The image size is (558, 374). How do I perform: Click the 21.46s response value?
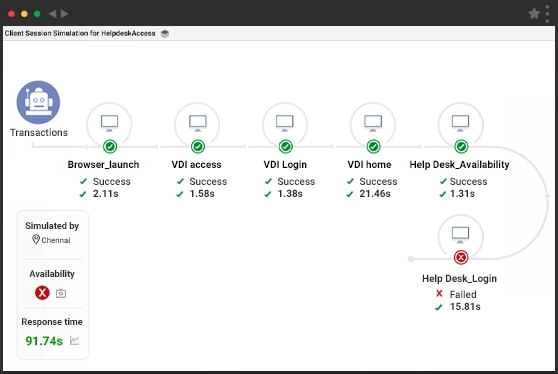tap(375, 194)
